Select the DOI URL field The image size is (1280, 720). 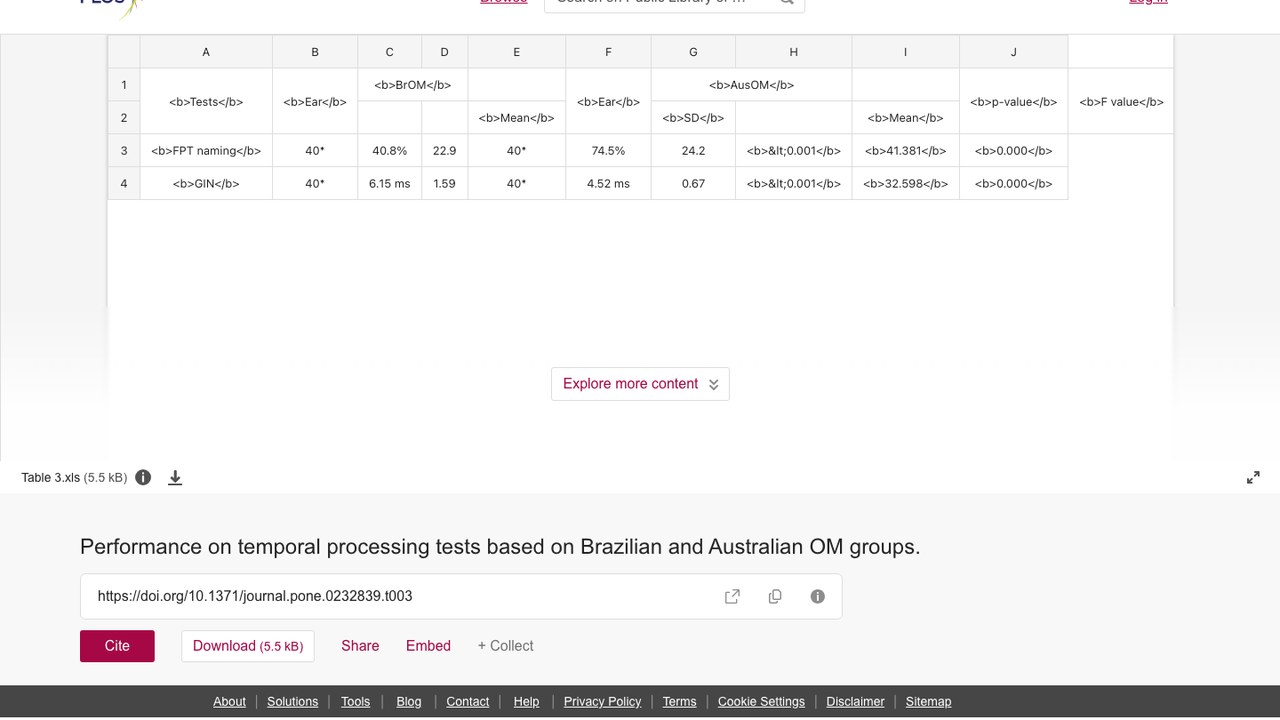[461, 596]
